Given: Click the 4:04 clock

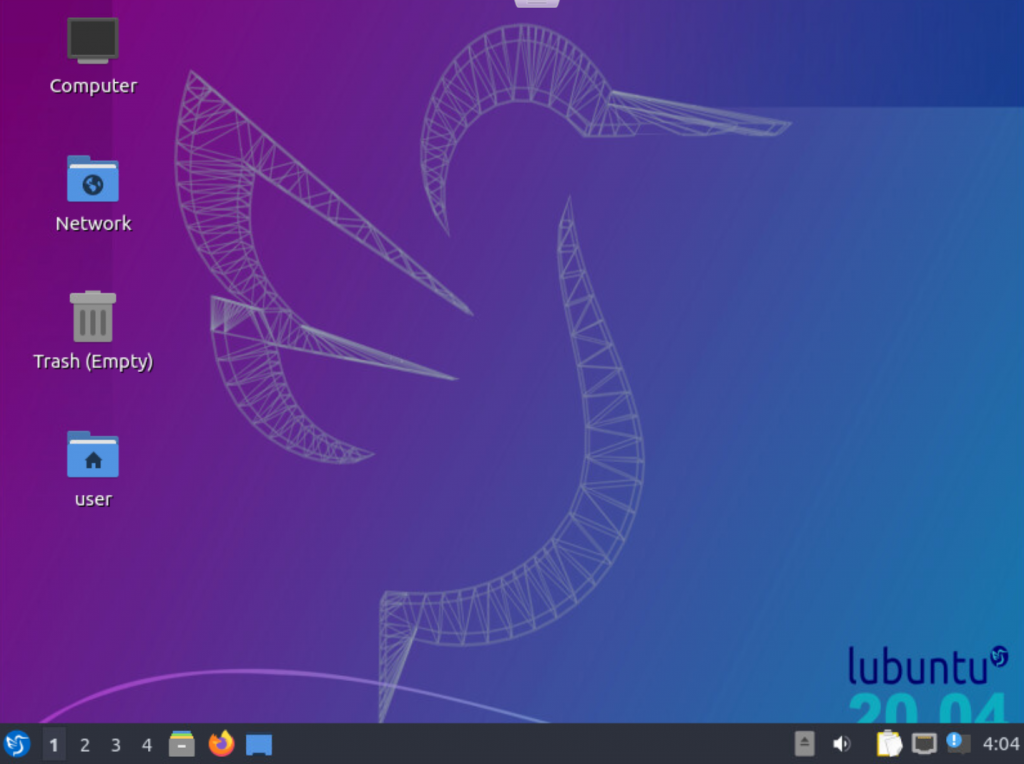Looking at the screenshot, I should 1001,744.
